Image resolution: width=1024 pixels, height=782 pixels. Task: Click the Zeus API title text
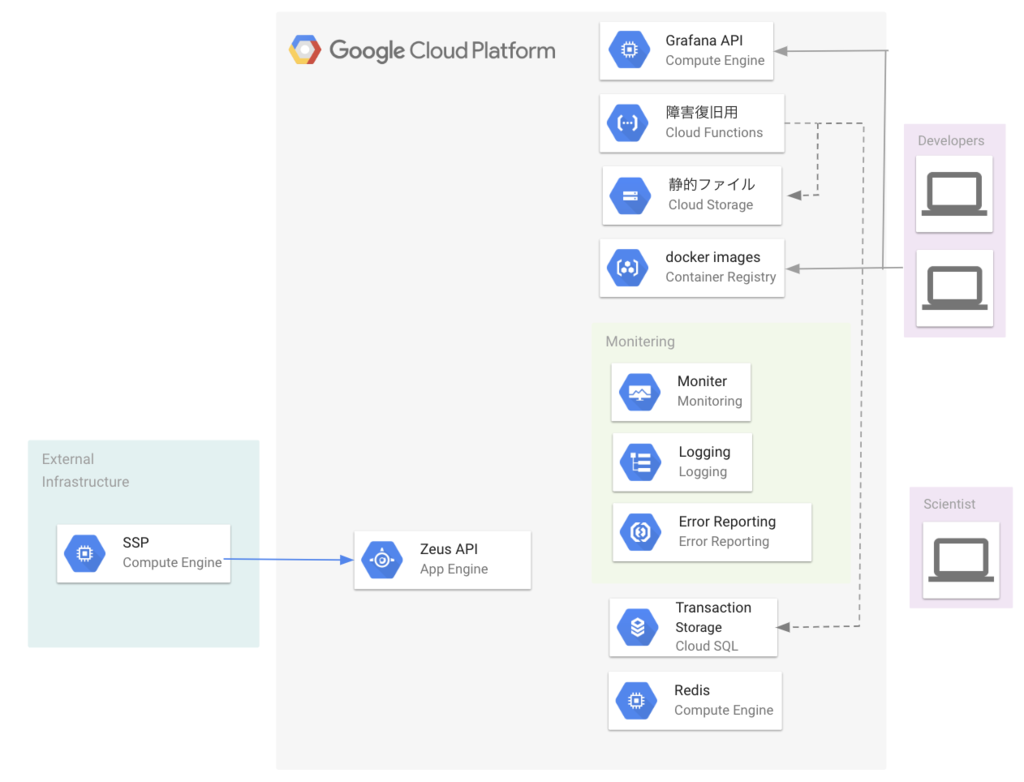[x=449, y=549]
